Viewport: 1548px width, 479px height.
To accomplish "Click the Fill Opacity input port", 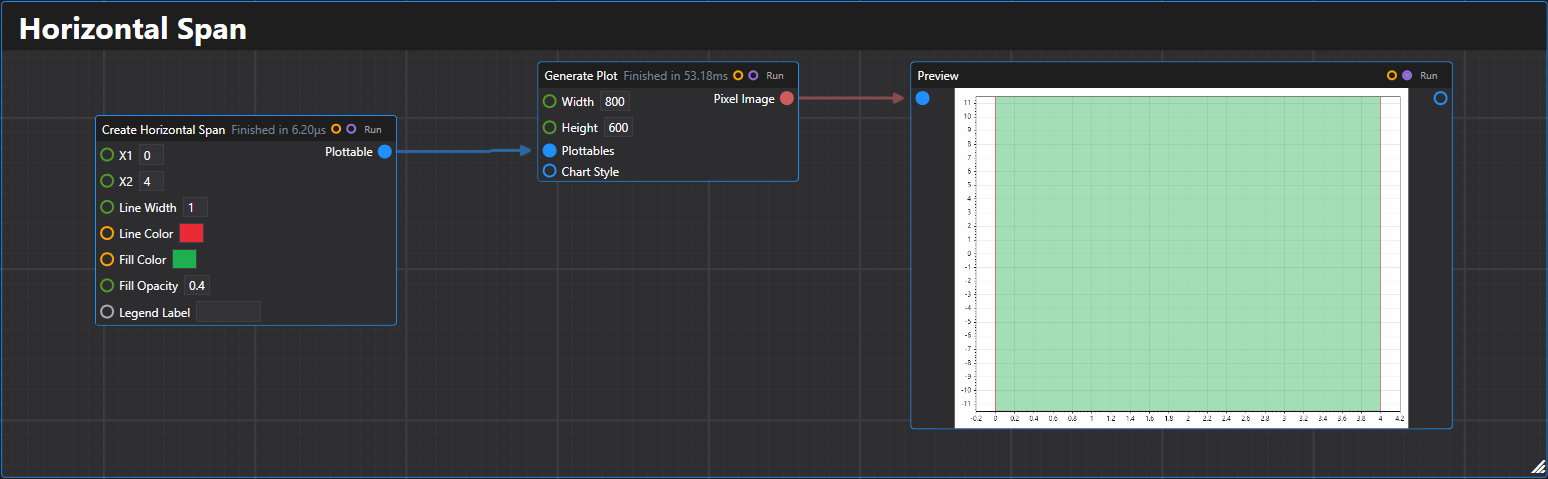I will [x=107, y=285].
